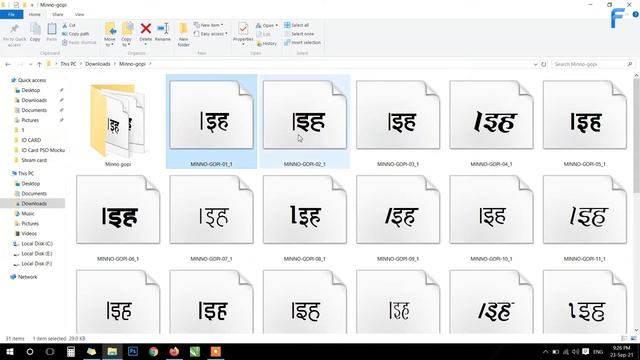Select This PC in navigation pane
This screenshot has height=360, width=640.
point(26,173)
